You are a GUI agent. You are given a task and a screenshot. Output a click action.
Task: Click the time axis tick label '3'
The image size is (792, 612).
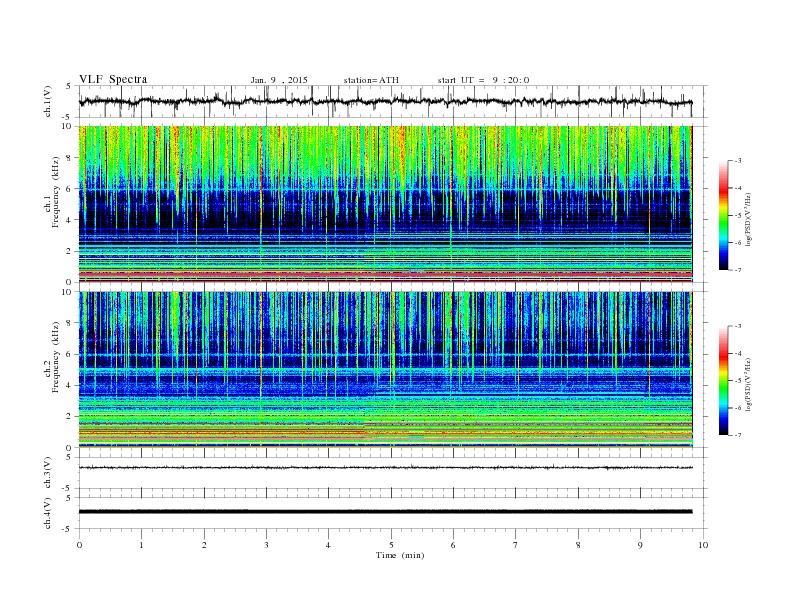pos(266,545)
